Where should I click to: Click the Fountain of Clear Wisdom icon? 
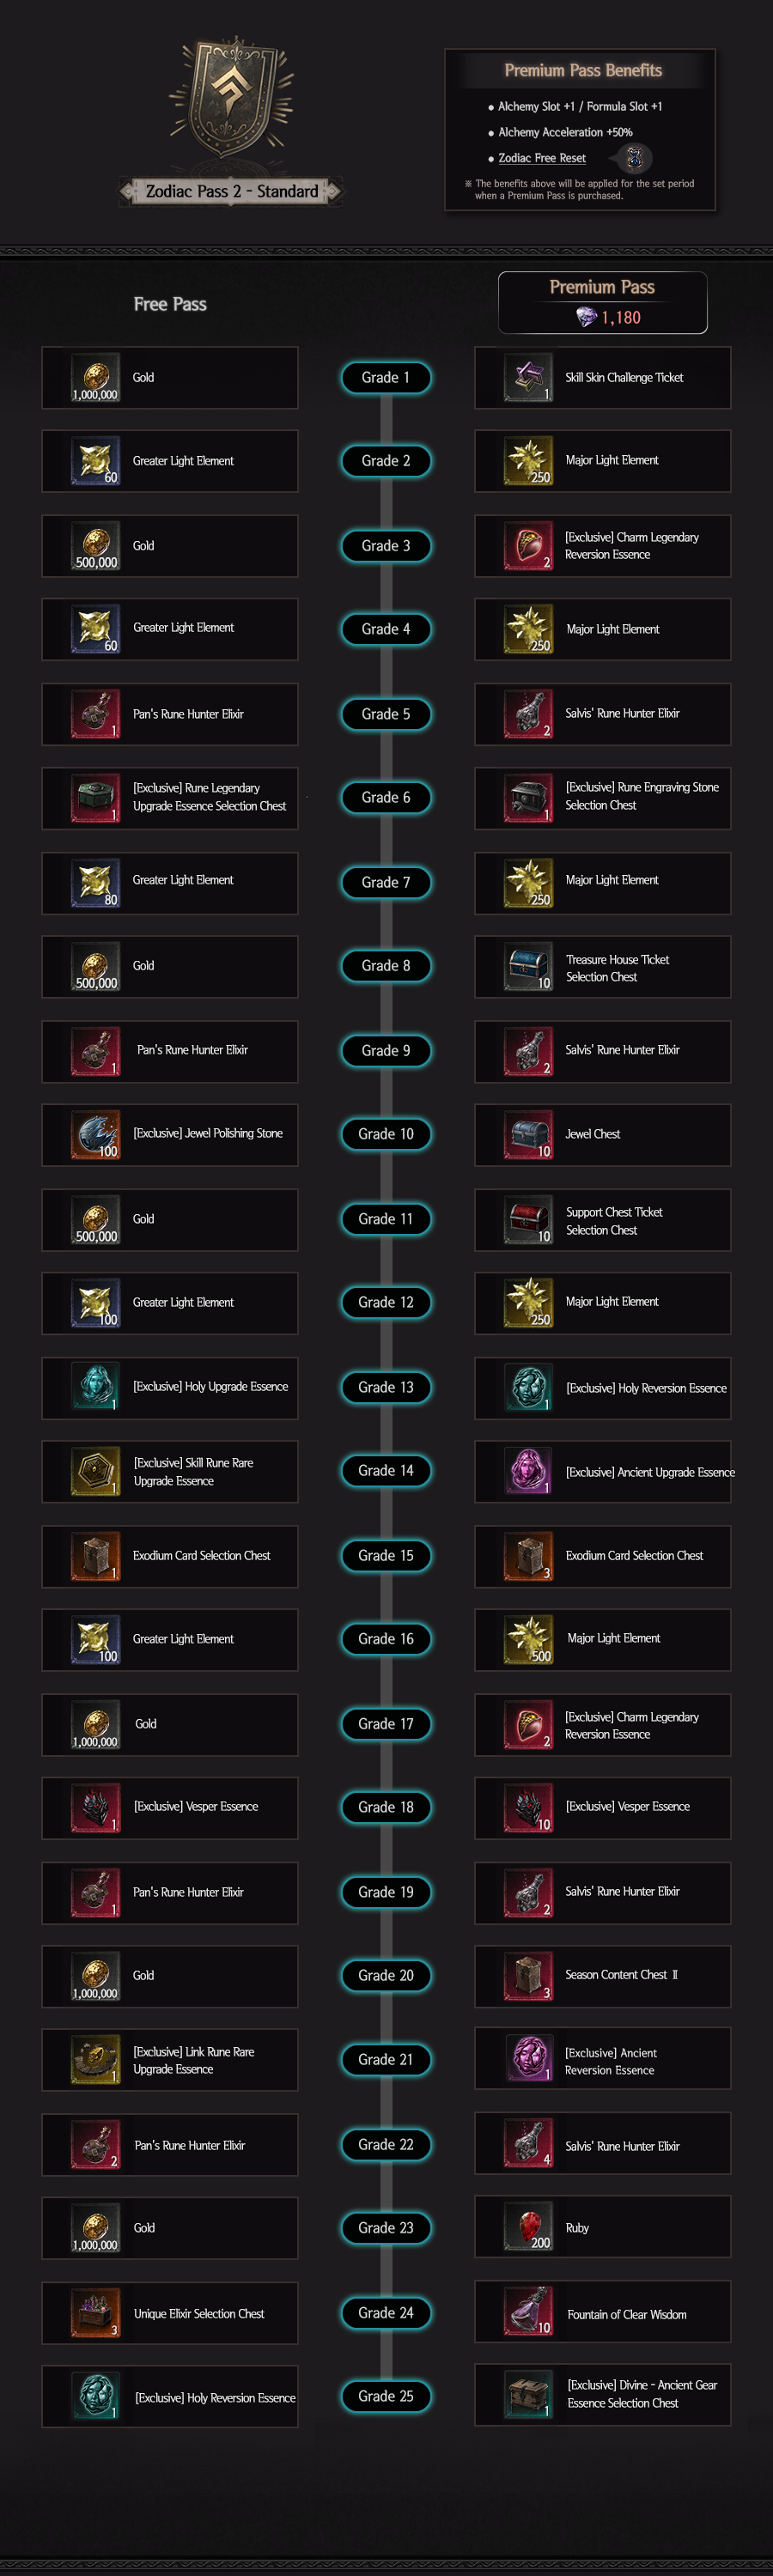[528, 2312]
